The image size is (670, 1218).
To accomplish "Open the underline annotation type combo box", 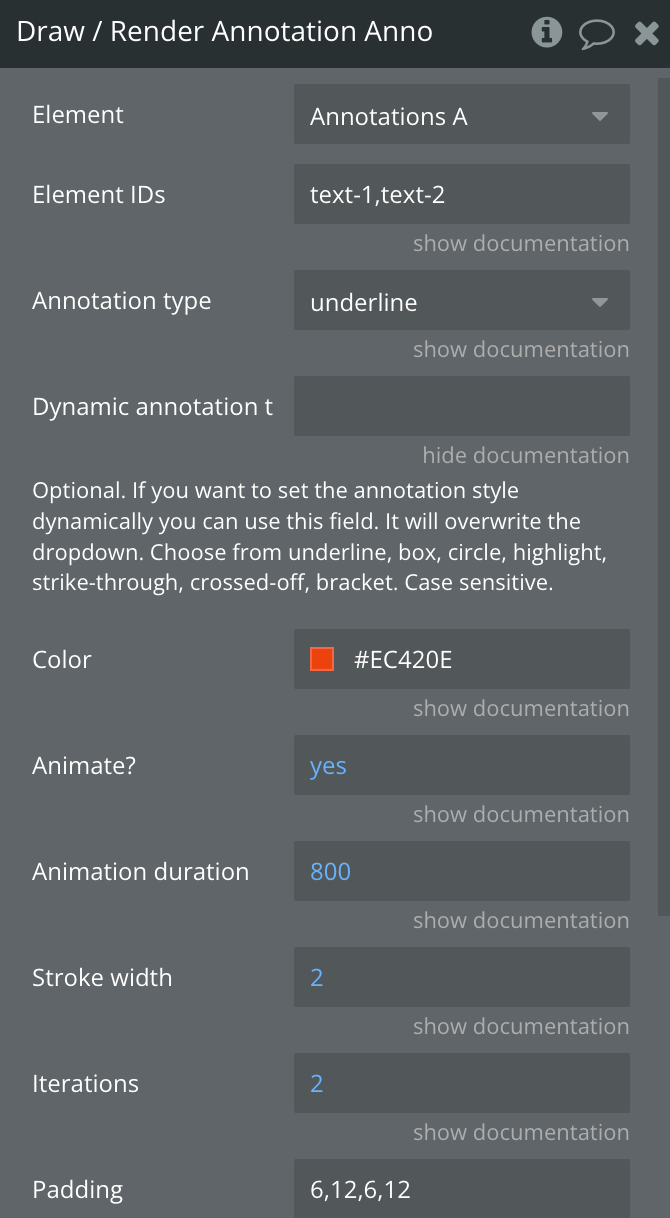I will tap(462, 300).
